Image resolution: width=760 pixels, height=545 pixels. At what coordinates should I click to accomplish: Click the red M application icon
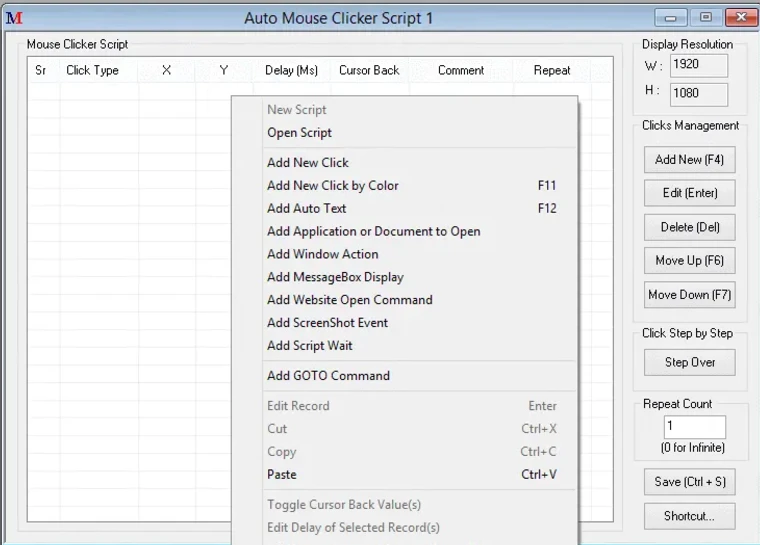(x=14, y=18)
